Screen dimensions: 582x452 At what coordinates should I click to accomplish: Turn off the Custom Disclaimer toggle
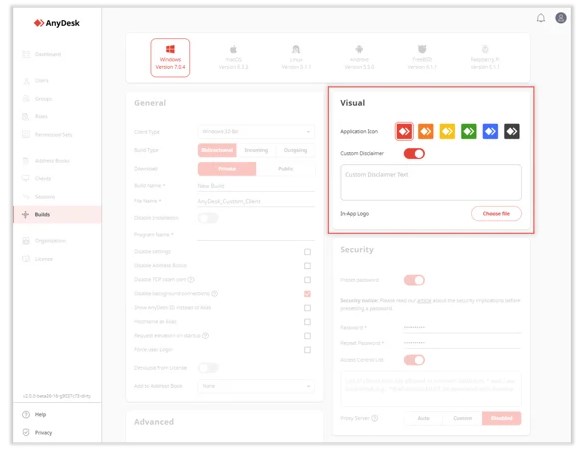(414, 154)
